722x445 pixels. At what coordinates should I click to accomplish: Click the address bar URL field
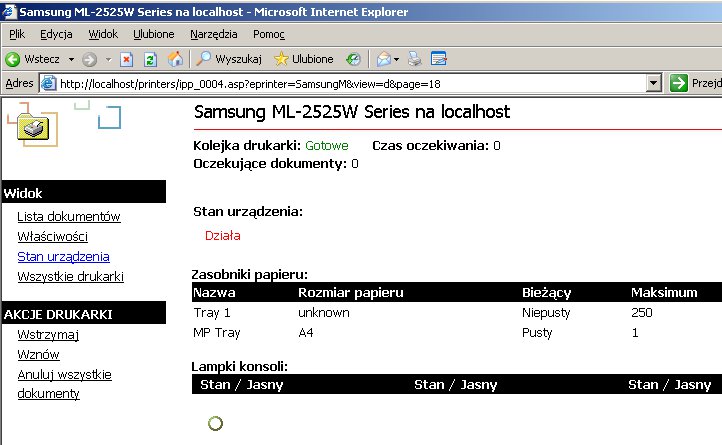coord(350,84)
